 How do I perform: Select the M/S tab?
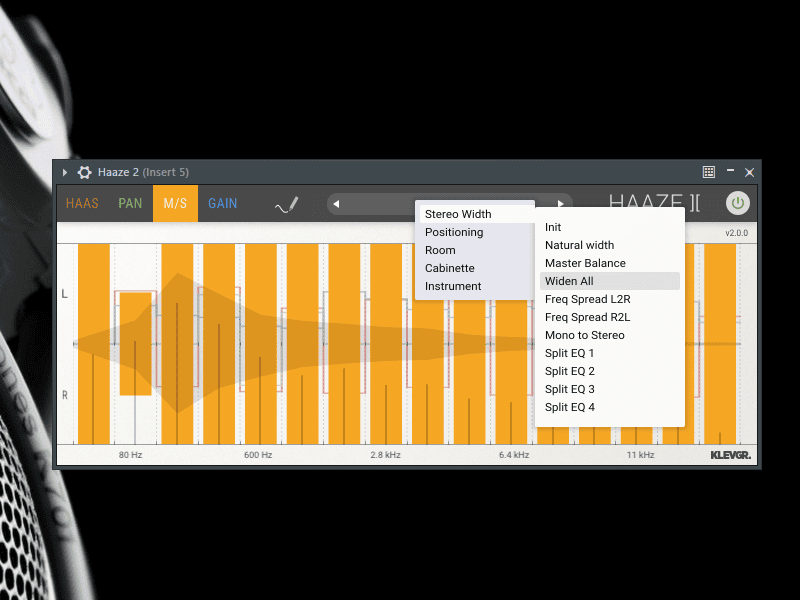[x=175, y=203]
